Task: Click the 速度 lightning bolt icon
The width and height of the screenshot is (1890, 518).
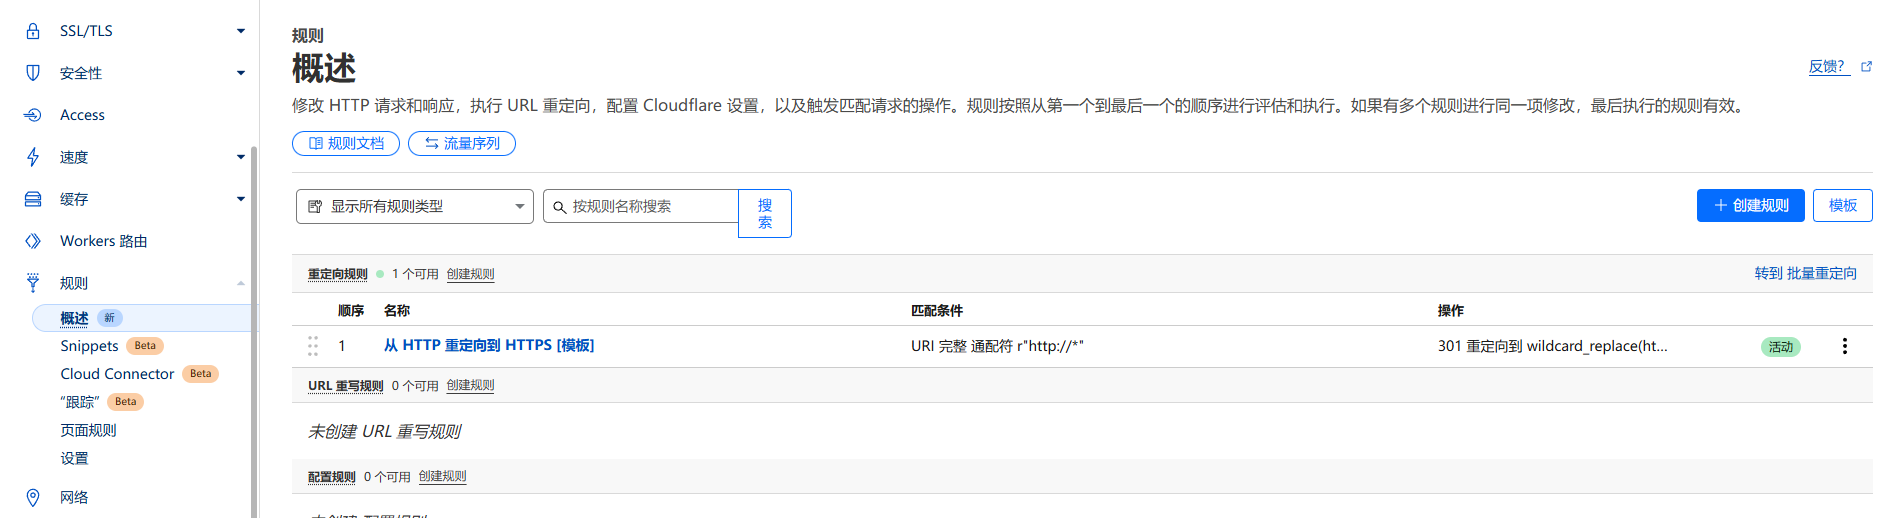Action: 33,157
